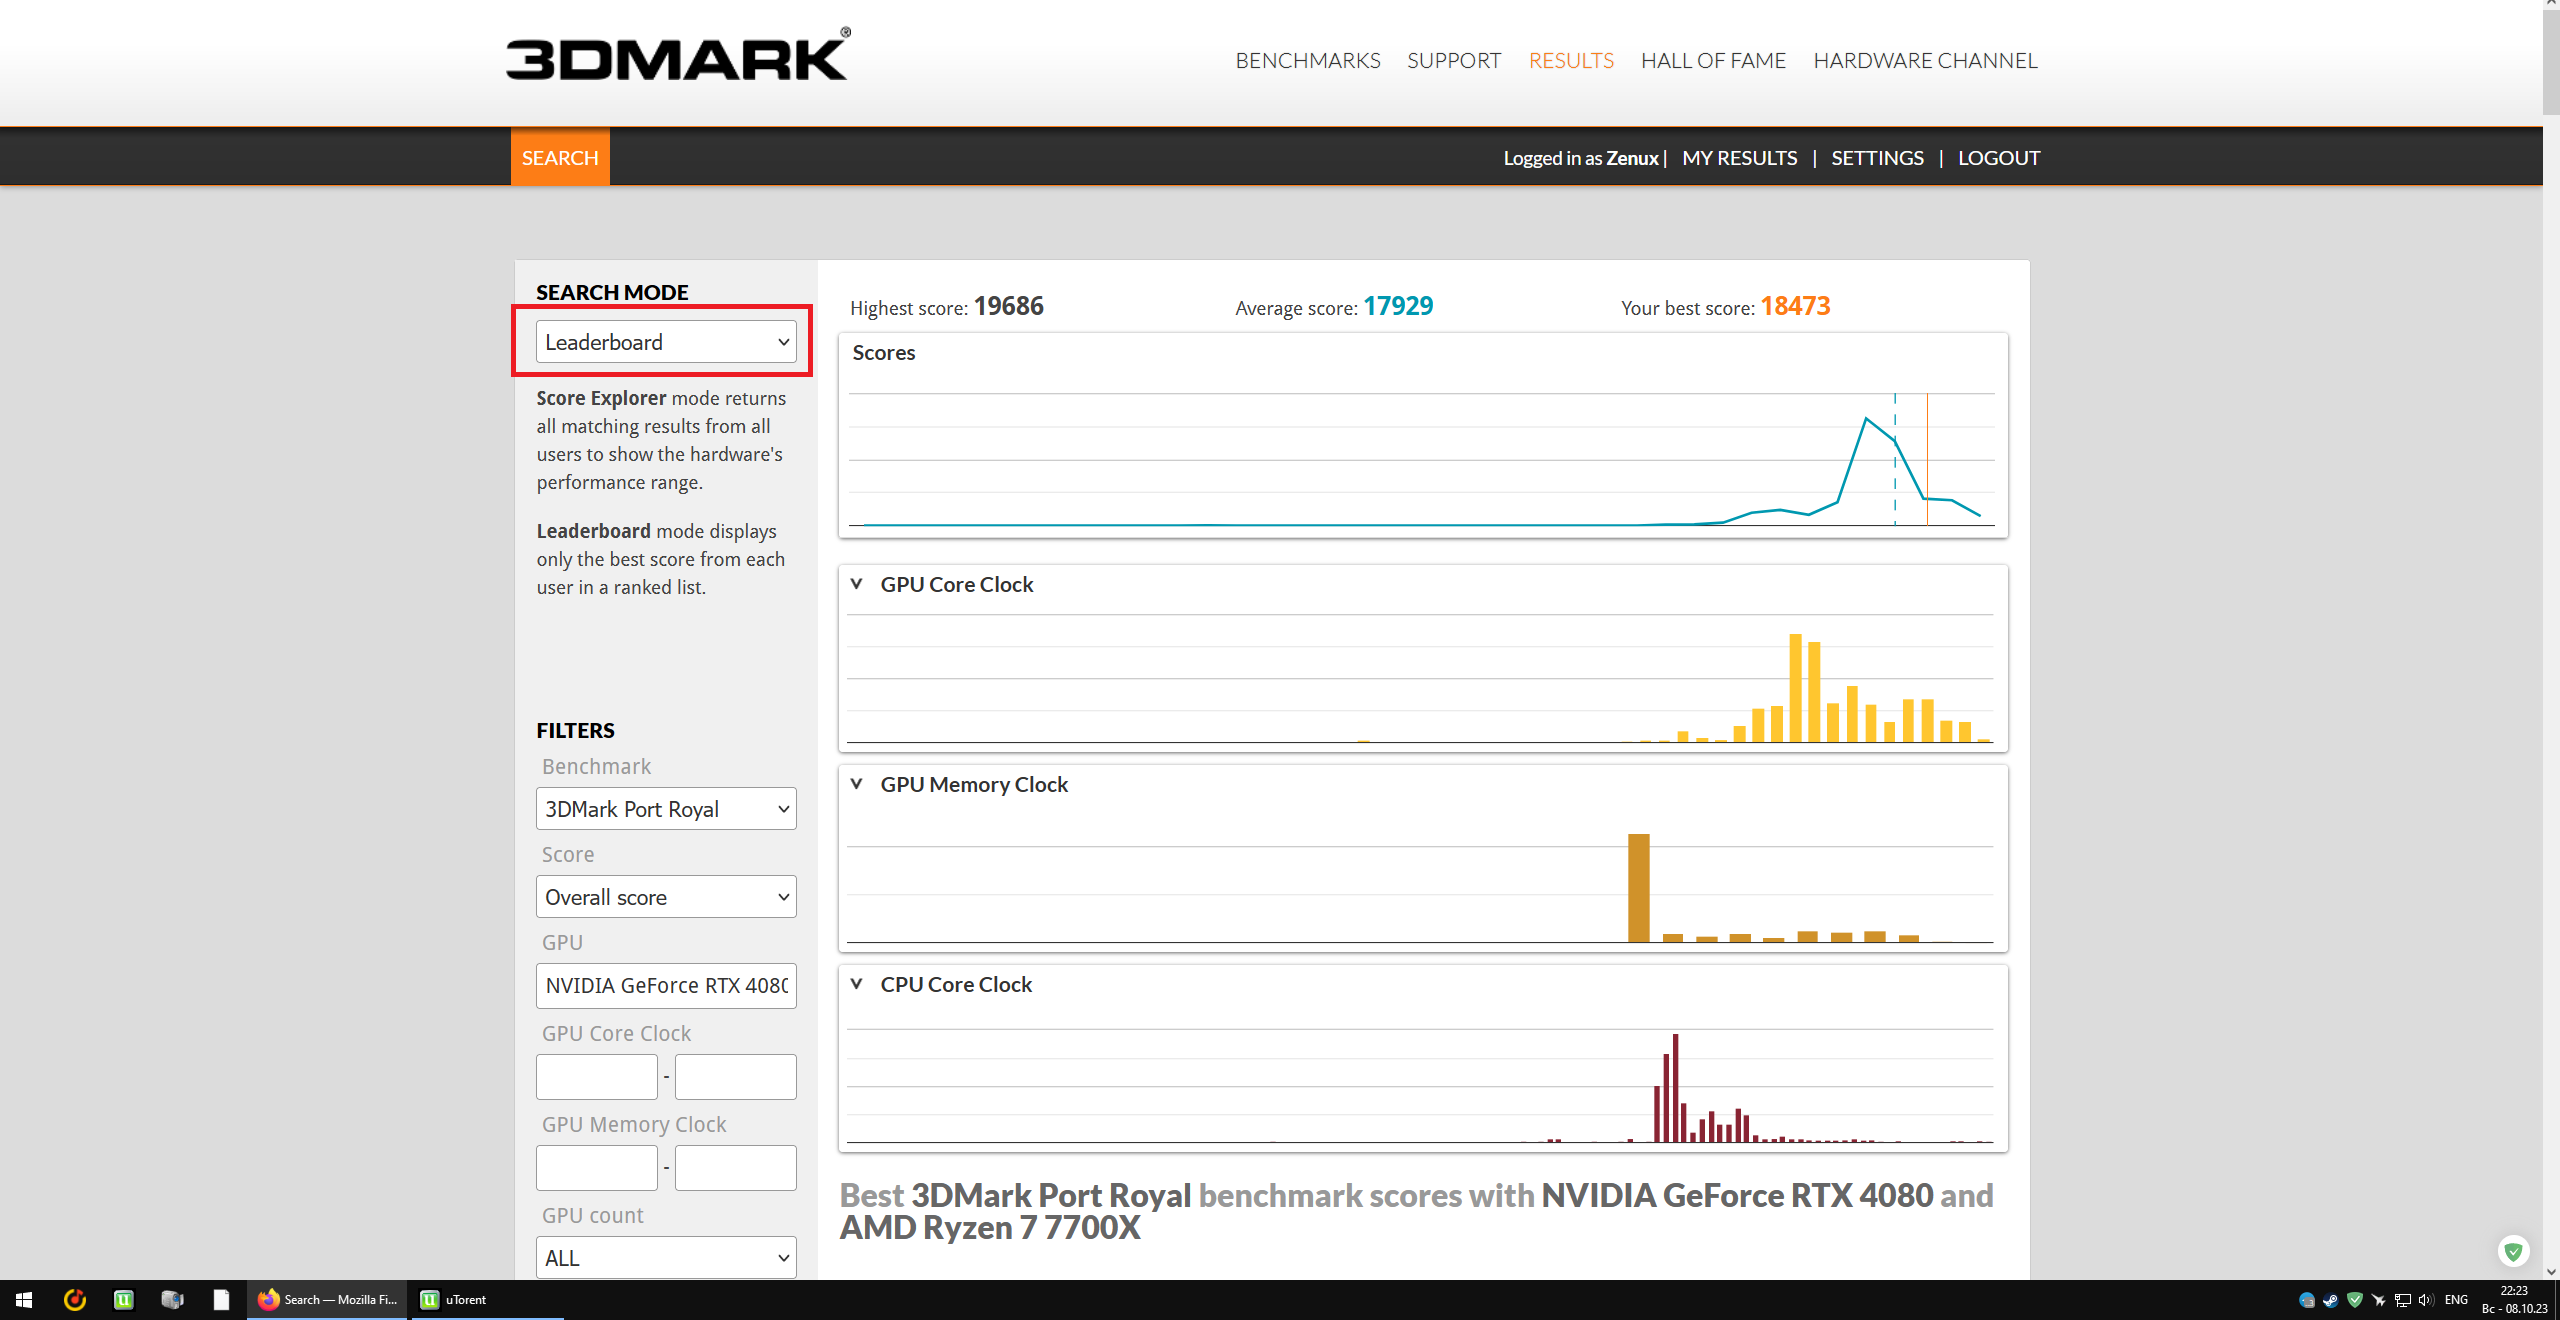Click the airplane mode tray icon
This screenshot has height=1320, width=2560.
point(2379,1300)
